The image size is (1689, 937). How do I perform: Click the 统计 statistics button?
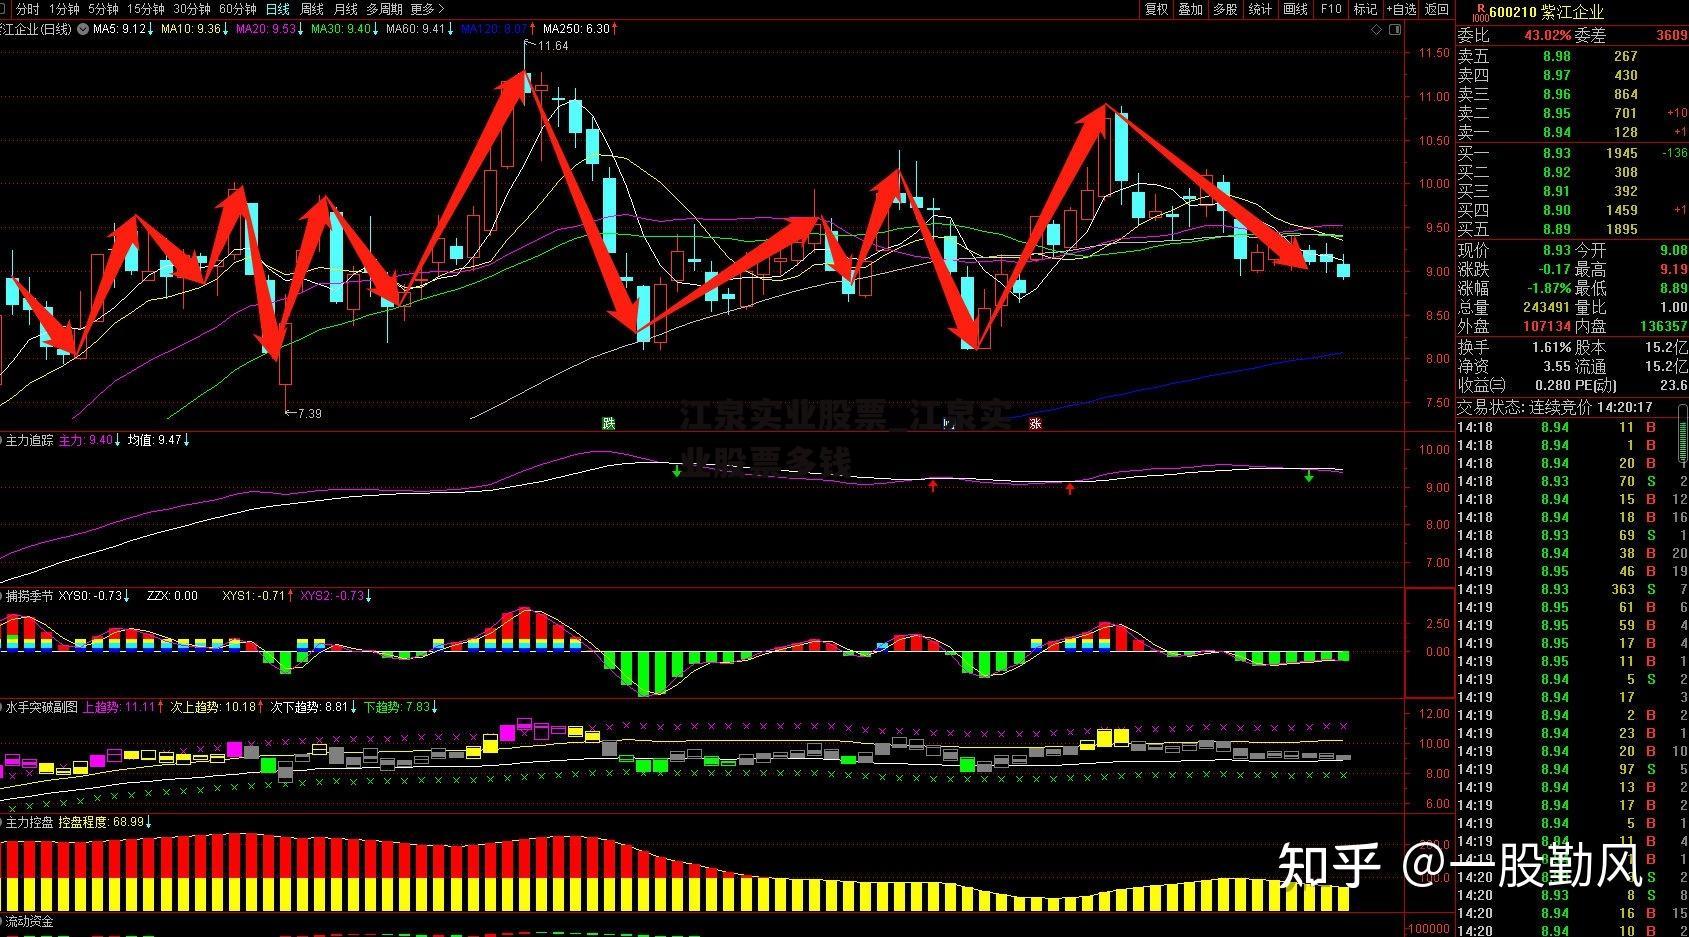coord(1260,9)
